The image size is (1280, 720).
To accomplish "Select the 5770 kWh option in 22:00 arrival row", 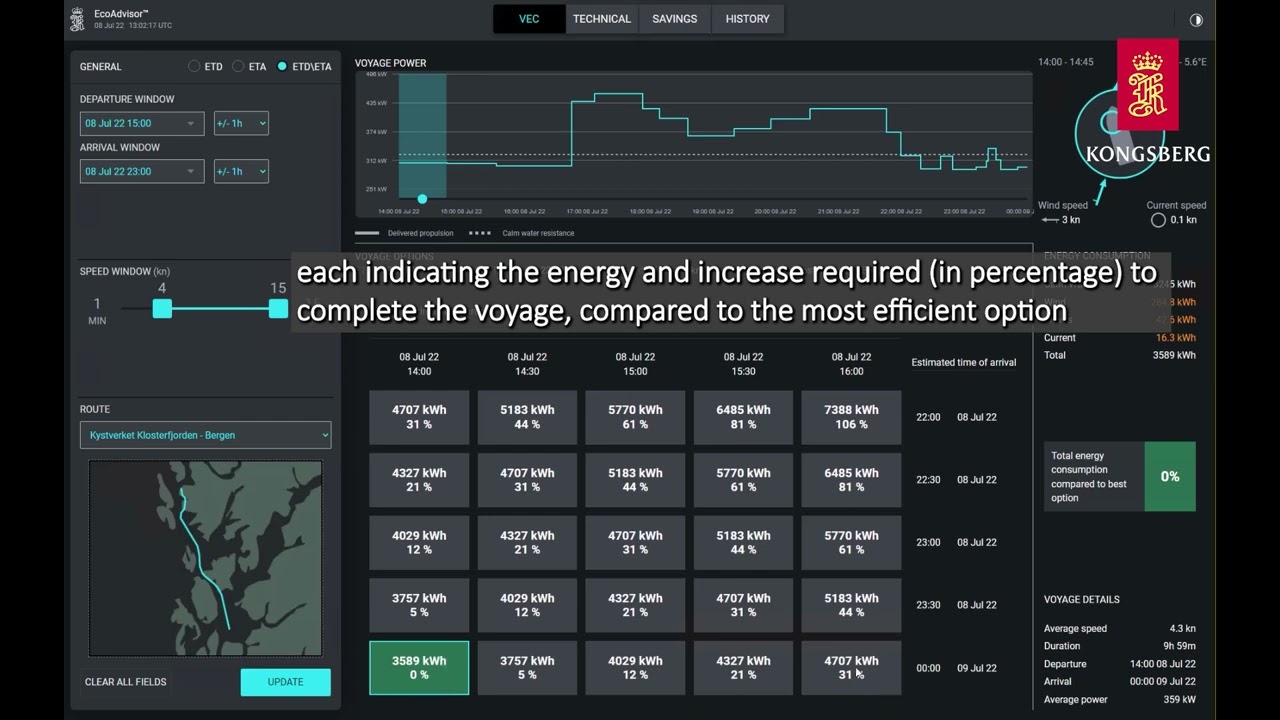I will click(635, 417).
